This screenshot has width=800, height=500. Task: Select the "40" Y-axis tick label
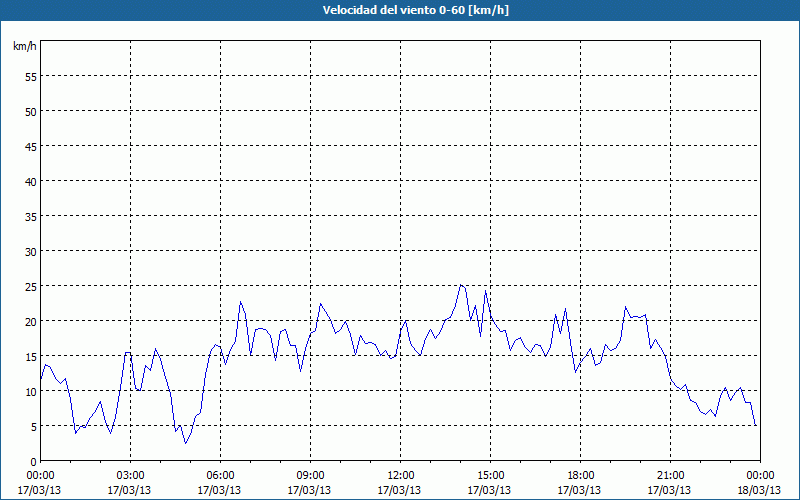[31, 182]
